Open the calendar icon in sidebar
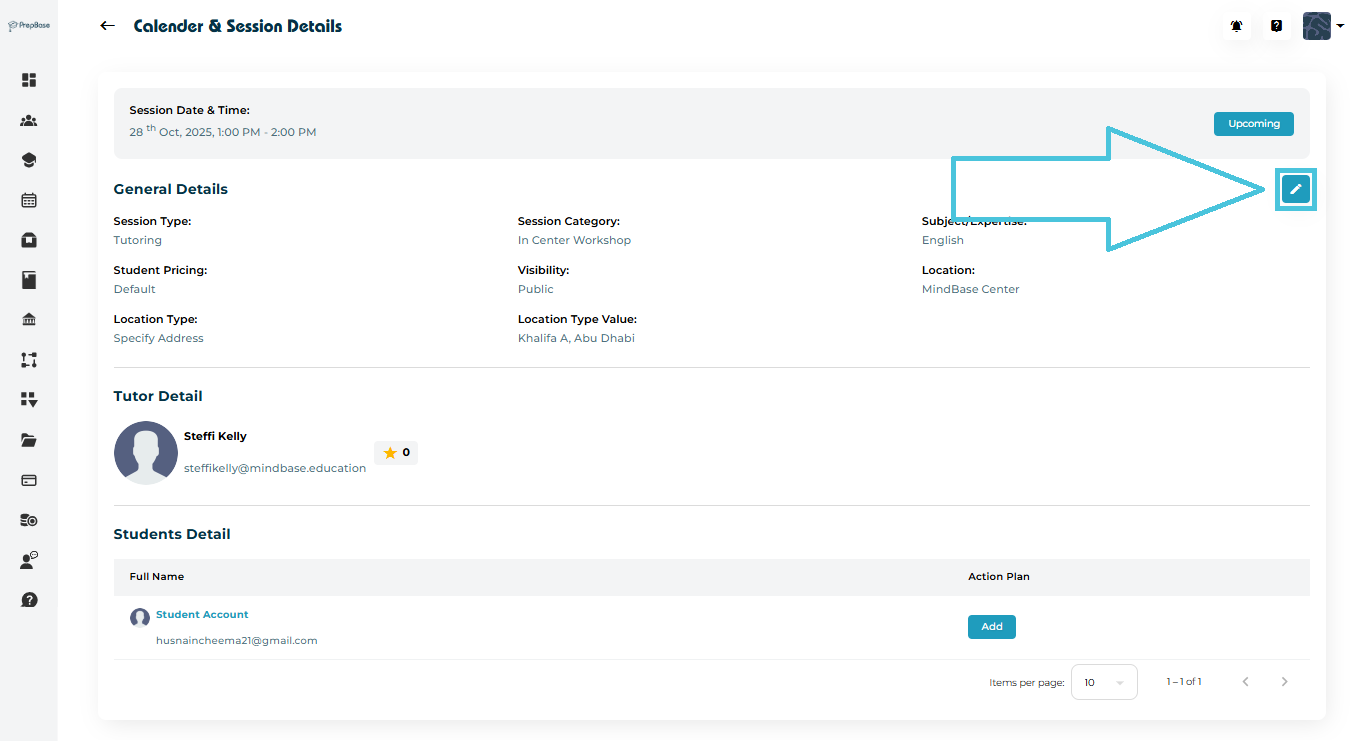 tap(29, 200)
